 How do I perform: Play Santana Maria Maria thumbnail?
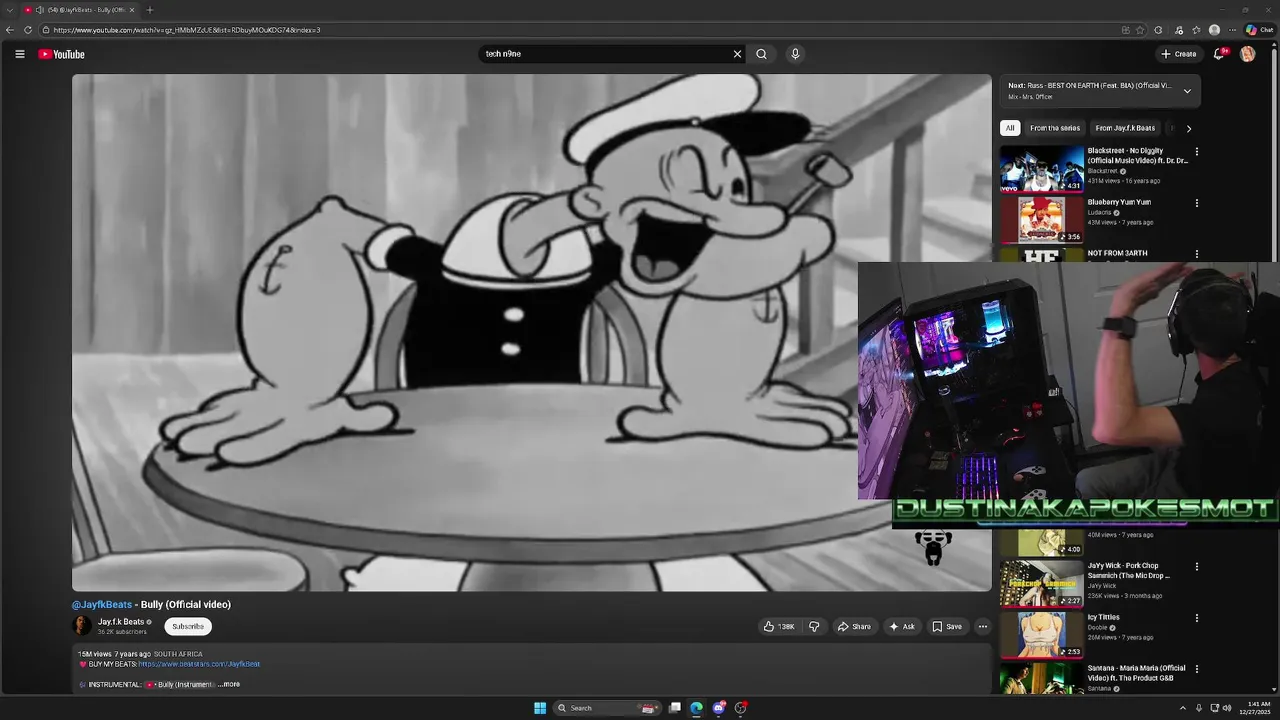(1042, 679)
